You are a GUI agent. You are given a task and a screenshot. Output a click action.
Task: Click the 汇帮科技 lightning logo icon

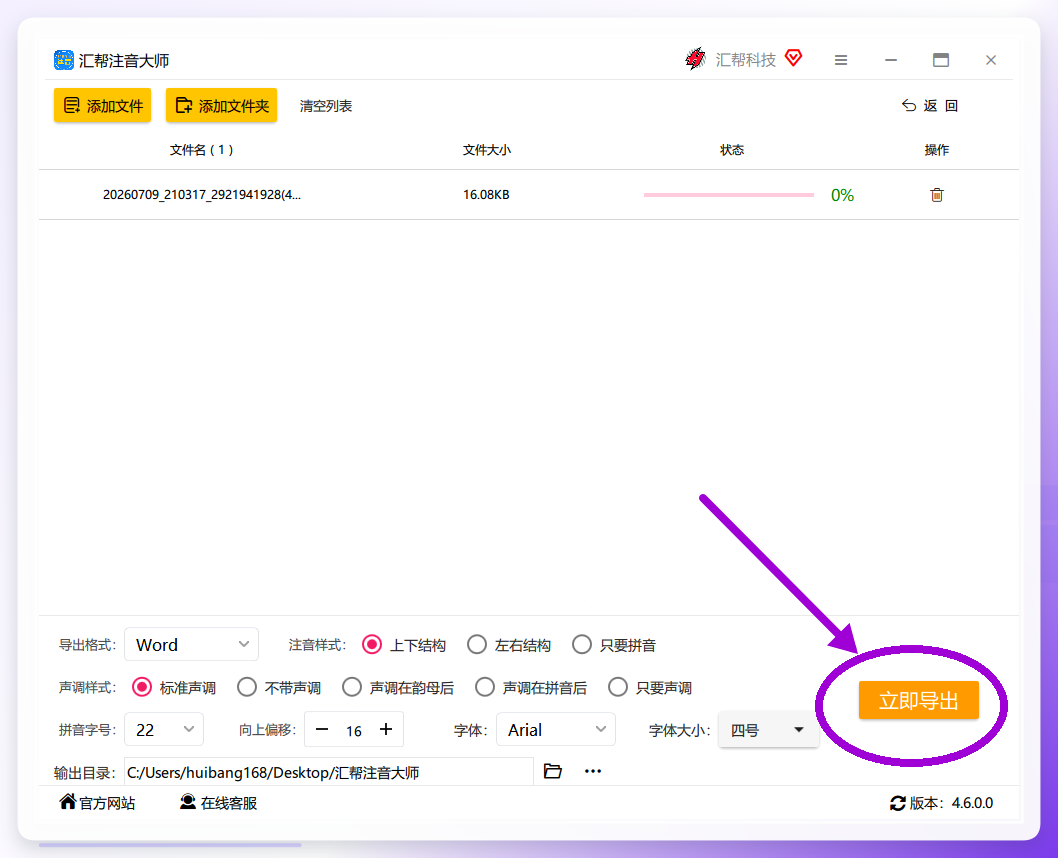tap(695, 59)
